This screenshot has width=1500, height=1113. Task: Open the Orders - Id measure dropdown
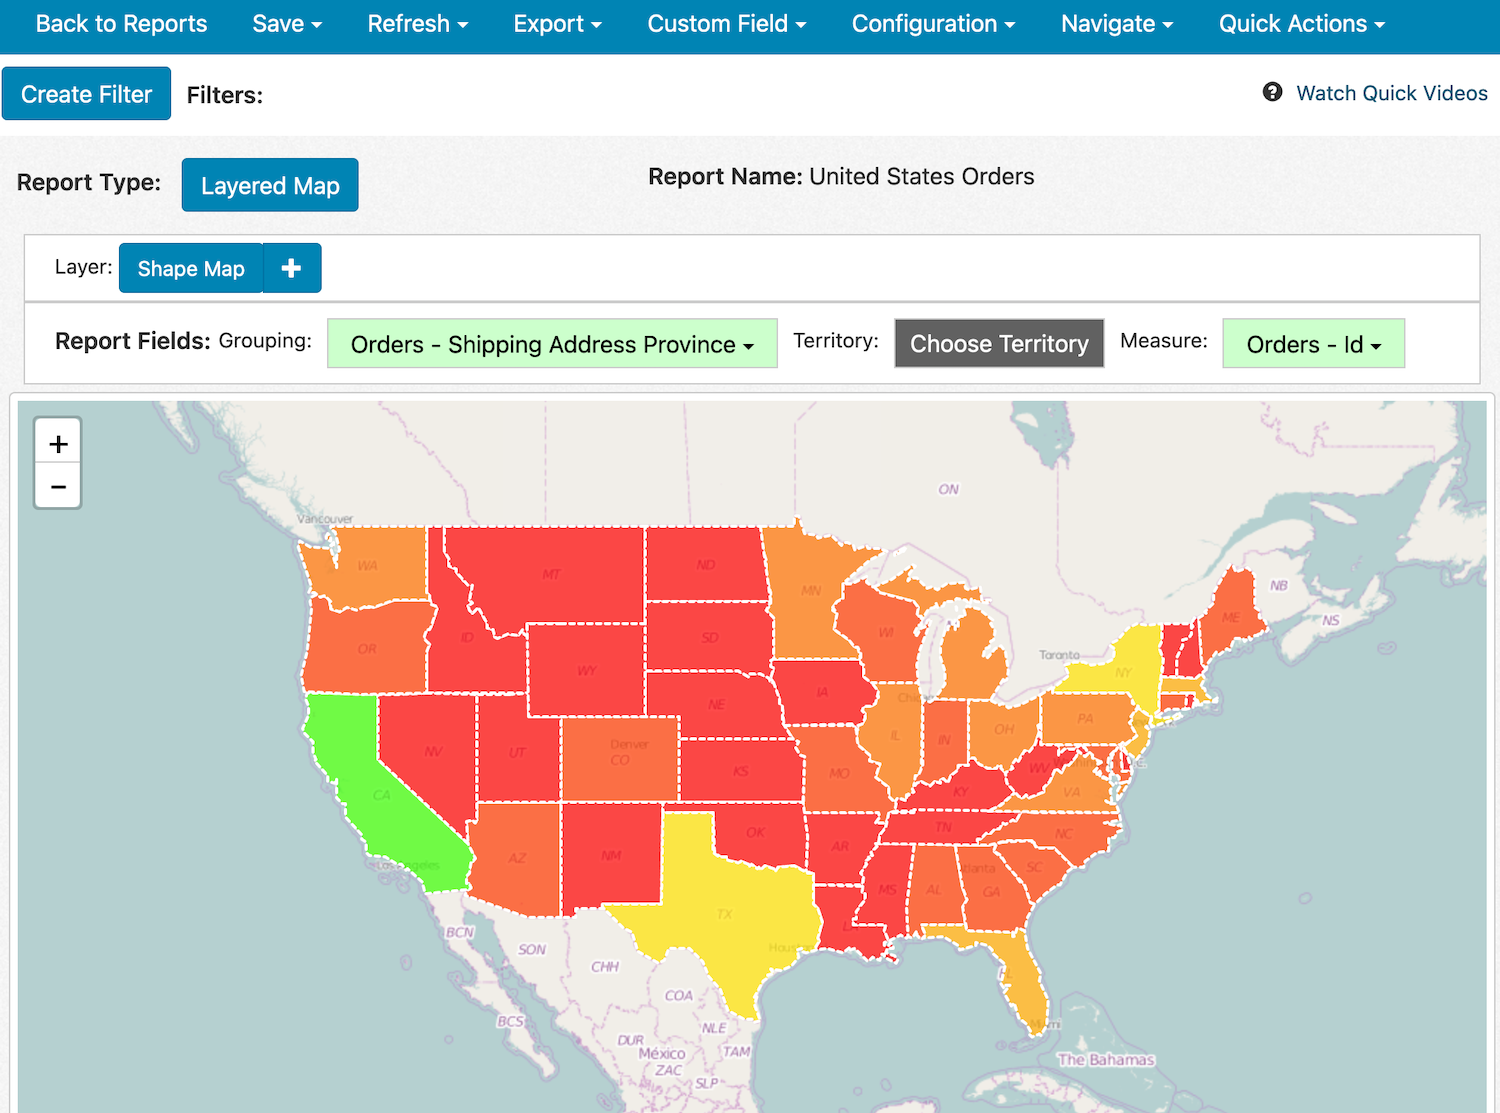[1313, 344]
